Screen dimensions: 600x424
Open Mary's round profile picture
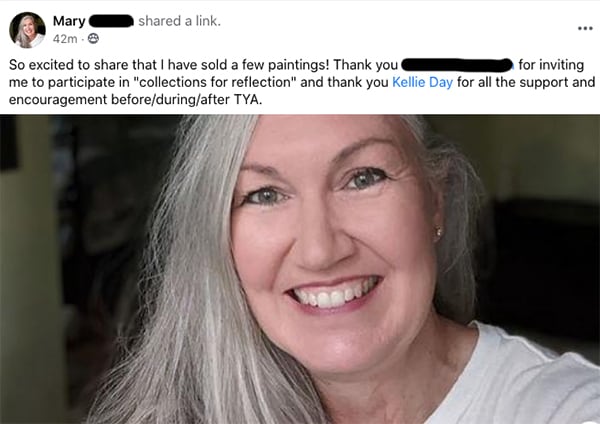click(27, 30)
